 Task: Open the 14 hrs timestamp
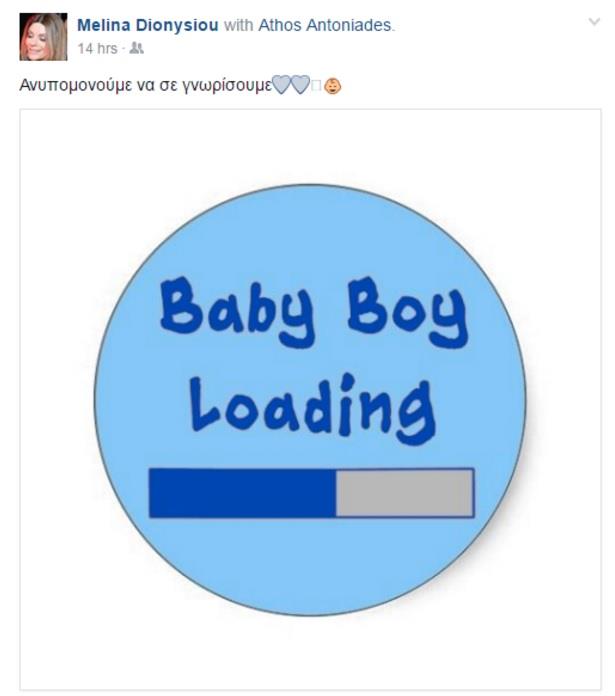click(x=97, y=48)
